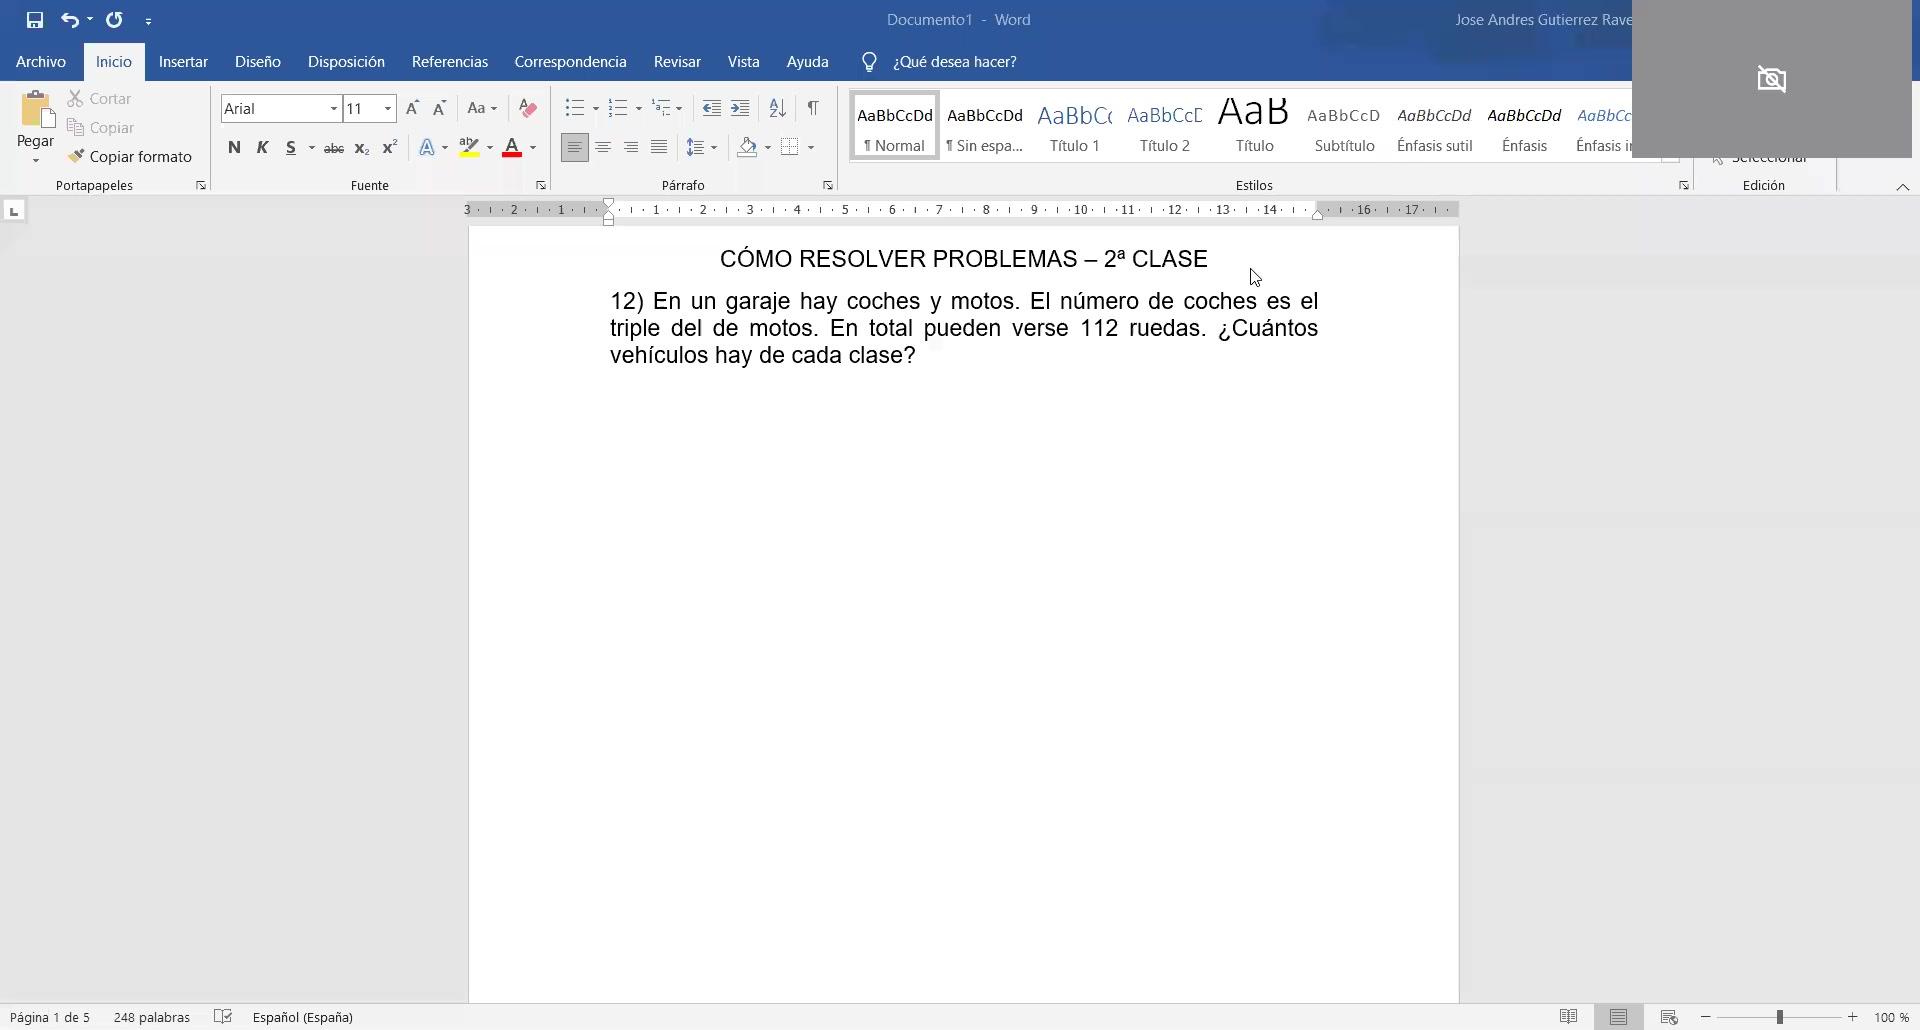Click the text effects icon
The image size is (1920, 1030).
pyautogui.click(x=427, y=148)
